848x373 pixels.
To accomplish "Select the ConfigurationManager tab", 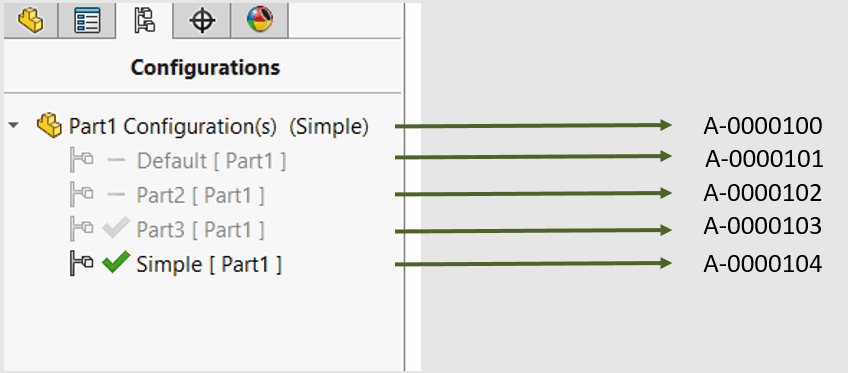I will coord(144,21).
